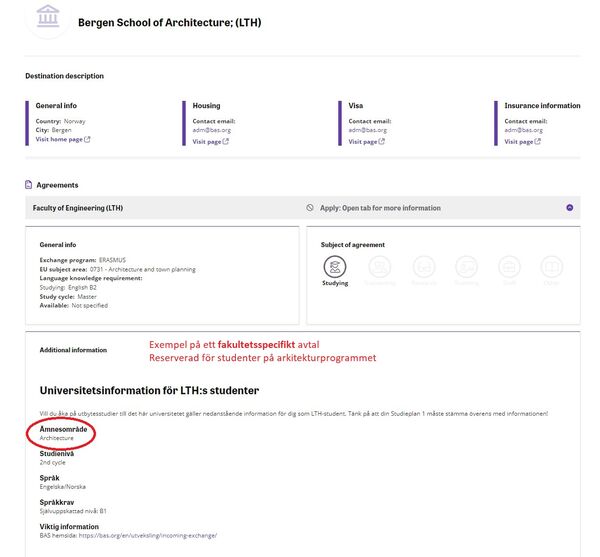Open Visit page under Insurance information
The height and width of the screenshot is (557, 600).
coord(518,142)
